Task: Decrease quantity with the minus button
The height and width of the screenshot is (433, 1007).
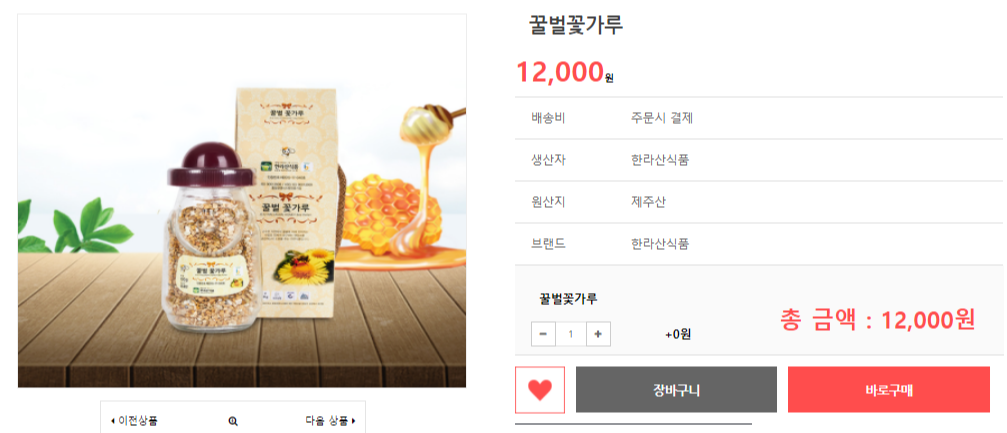Action: point(543,334)
